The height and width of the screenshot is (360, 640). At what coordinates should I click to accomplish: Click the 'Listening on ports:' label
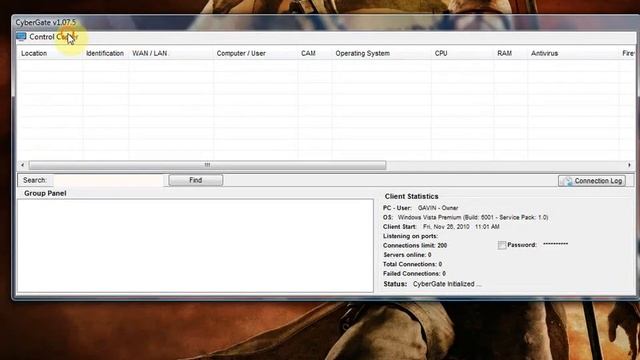(x=410, y=236)
